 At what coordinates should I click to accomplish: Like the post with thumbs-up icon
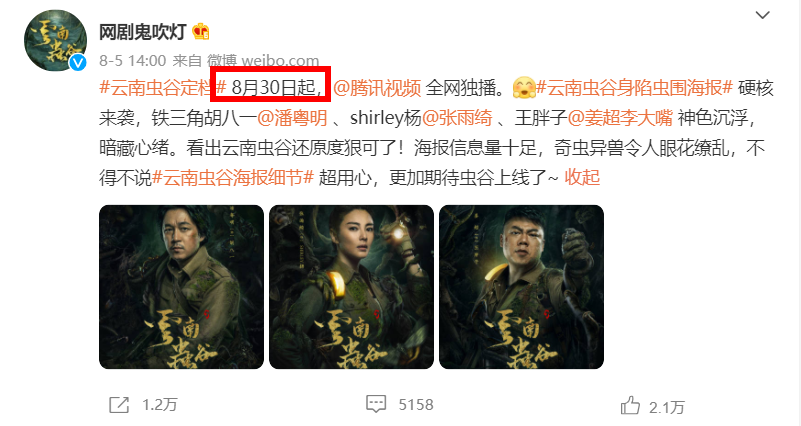point(630,406)
